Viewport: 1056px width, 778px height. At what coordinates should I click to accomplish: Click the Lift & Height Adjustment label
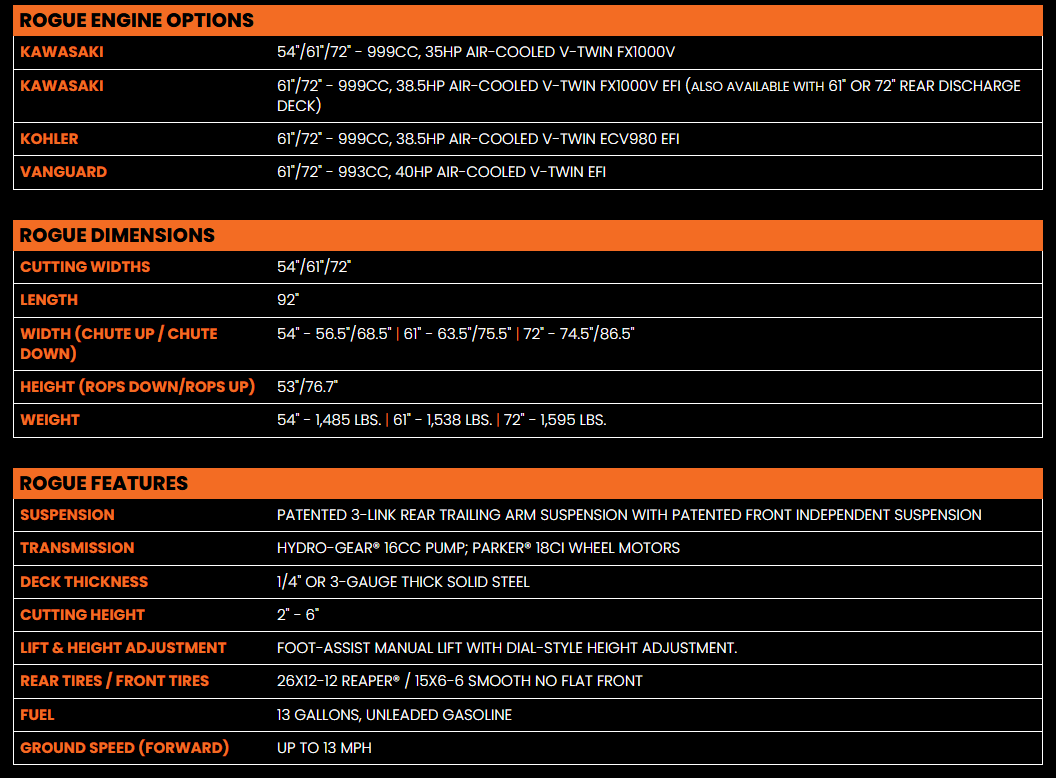(123, 648)
